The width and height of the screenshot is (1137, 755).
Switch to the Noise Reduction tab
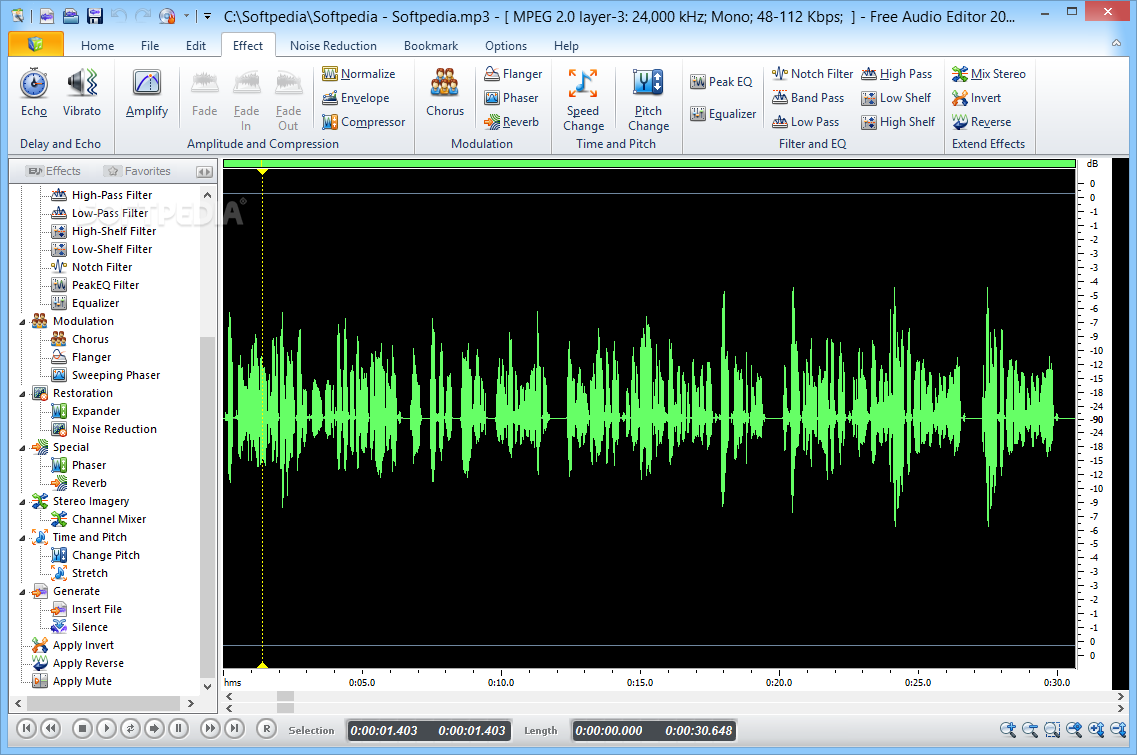[333, 45]
